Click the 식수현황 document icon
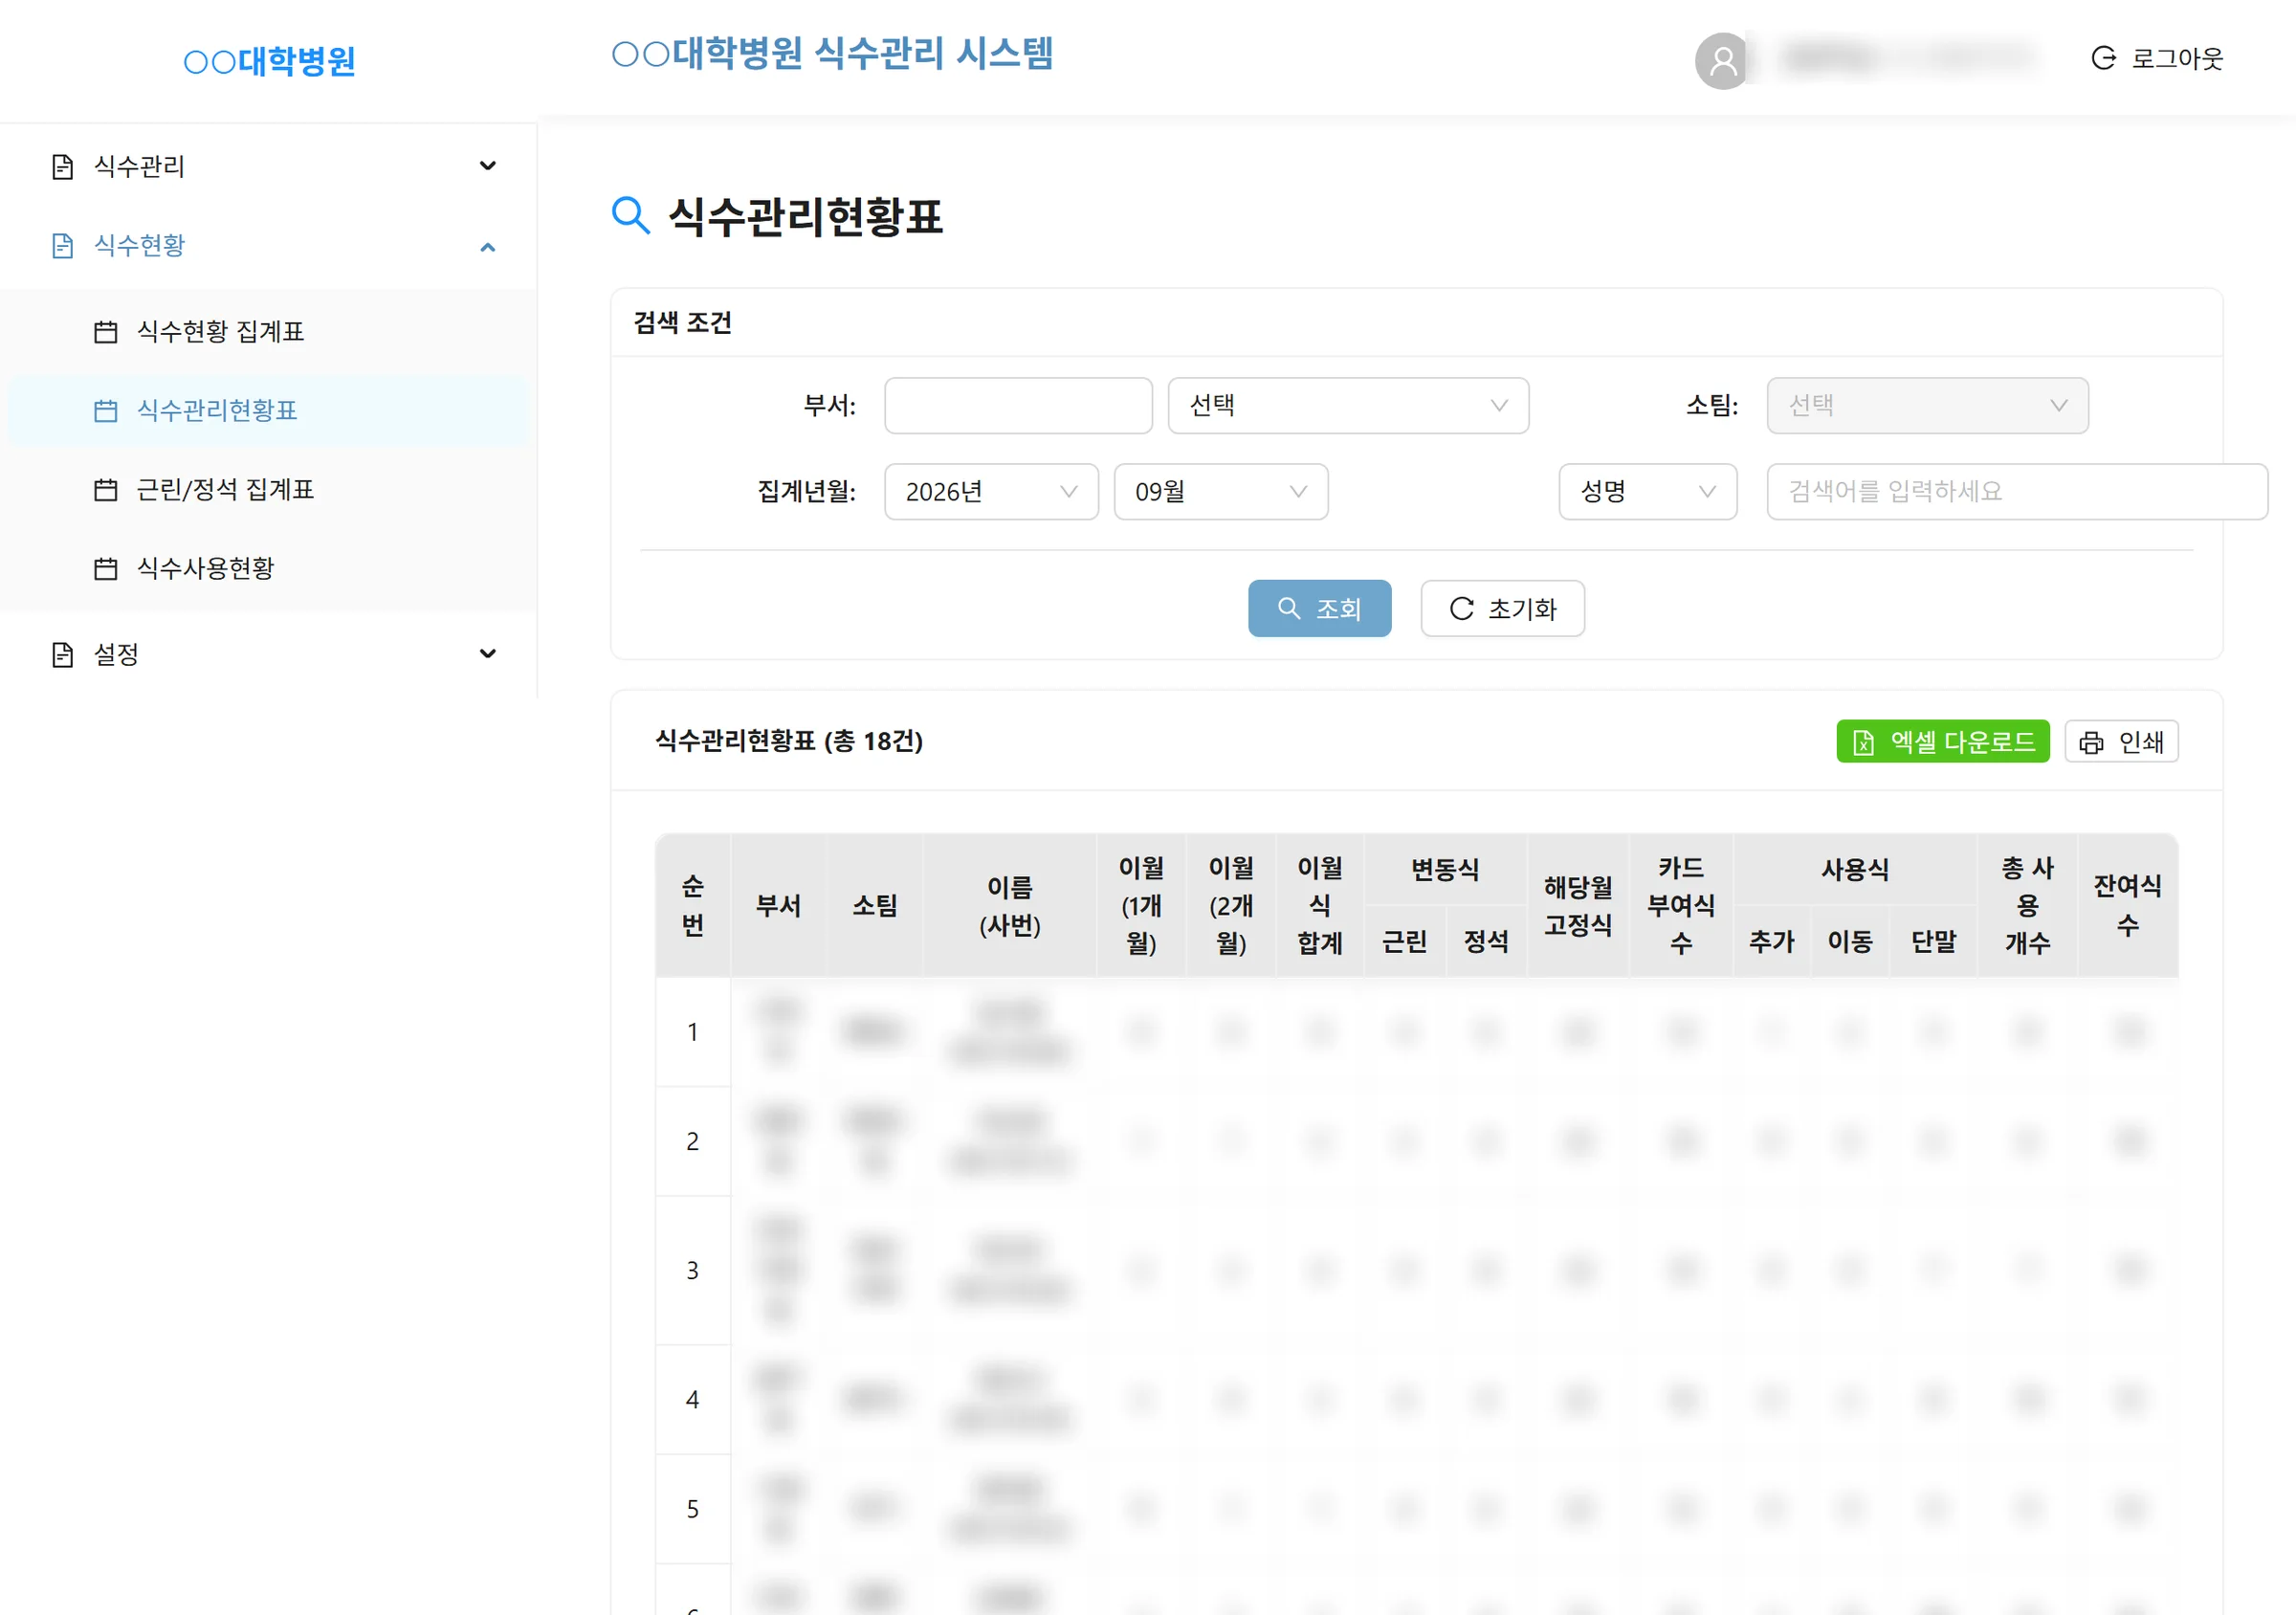This screenshot has height=1615, width=2296. click(62, 246)
